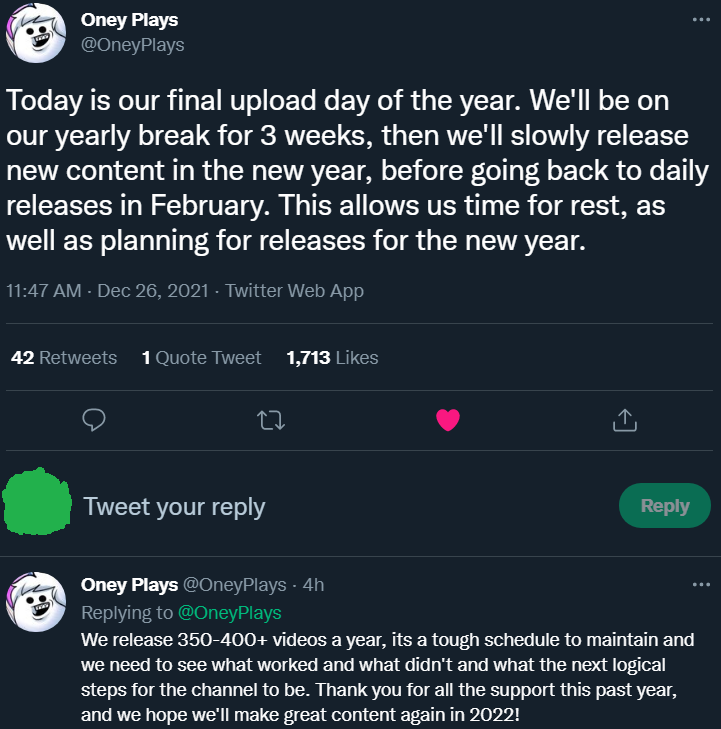Image resolution: width=721 pixels, height=729 pixels.
Task: View the 1,713 Likes list
Action: coord(332,358)
